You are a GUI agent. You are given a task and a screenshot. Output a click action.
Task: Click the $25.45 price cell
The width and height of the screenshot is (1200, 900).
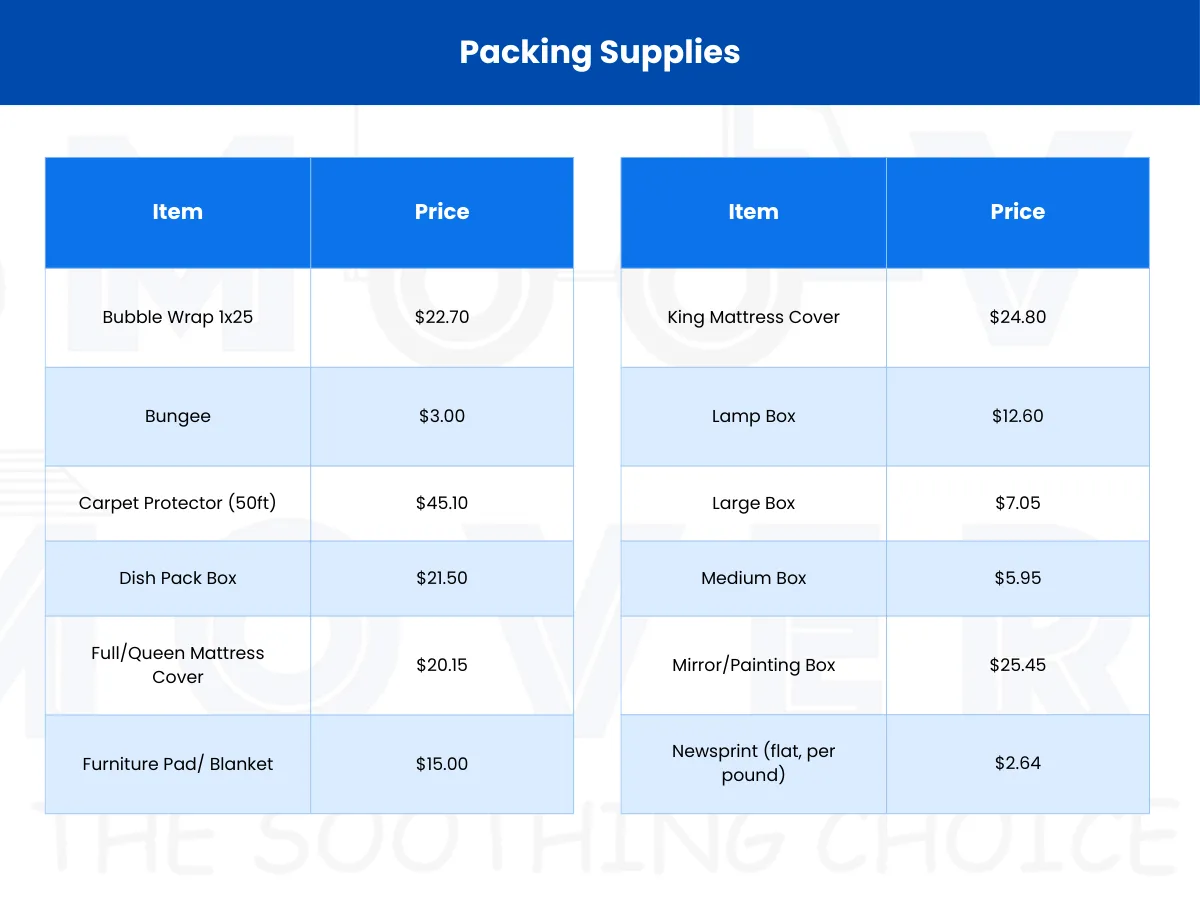click(x=1018, y=665)
